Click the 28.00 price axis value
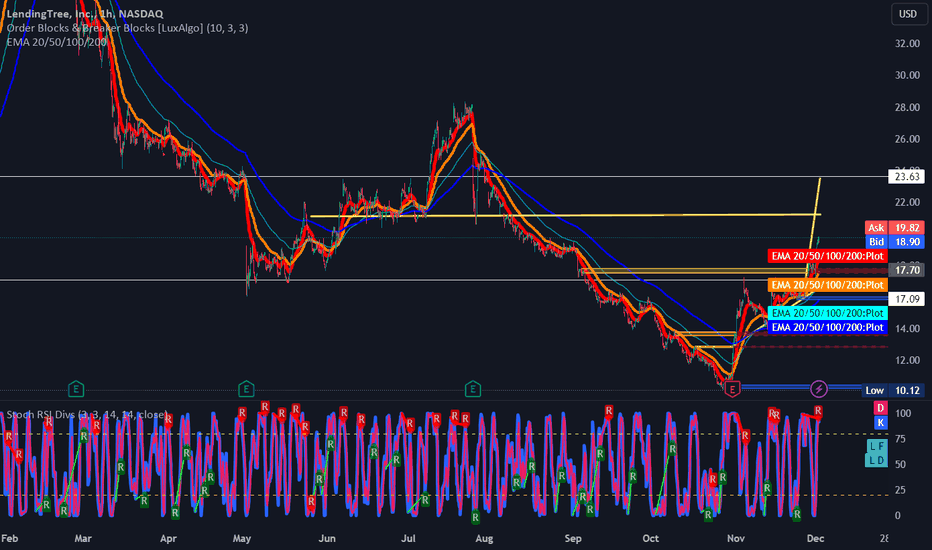The image size is (932, 550). point(907,108)
